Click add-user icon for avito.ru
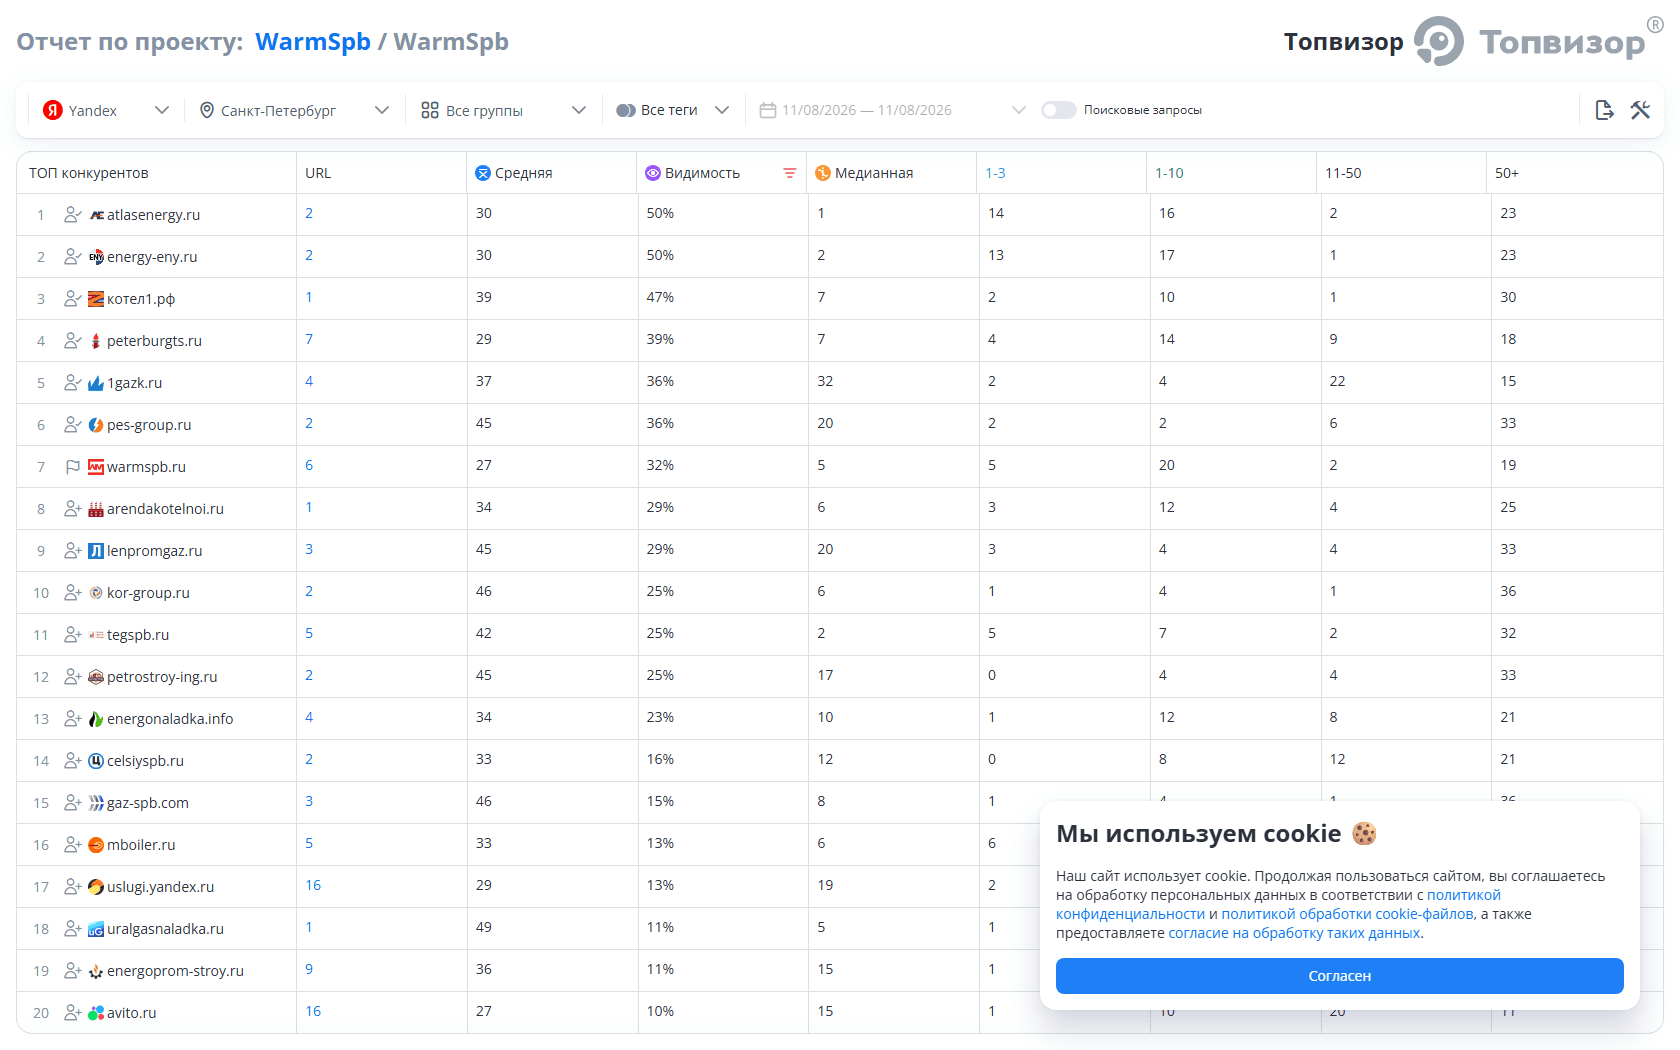The width and height of the screenshot is (1680, 1050). tap(73, 1012)
